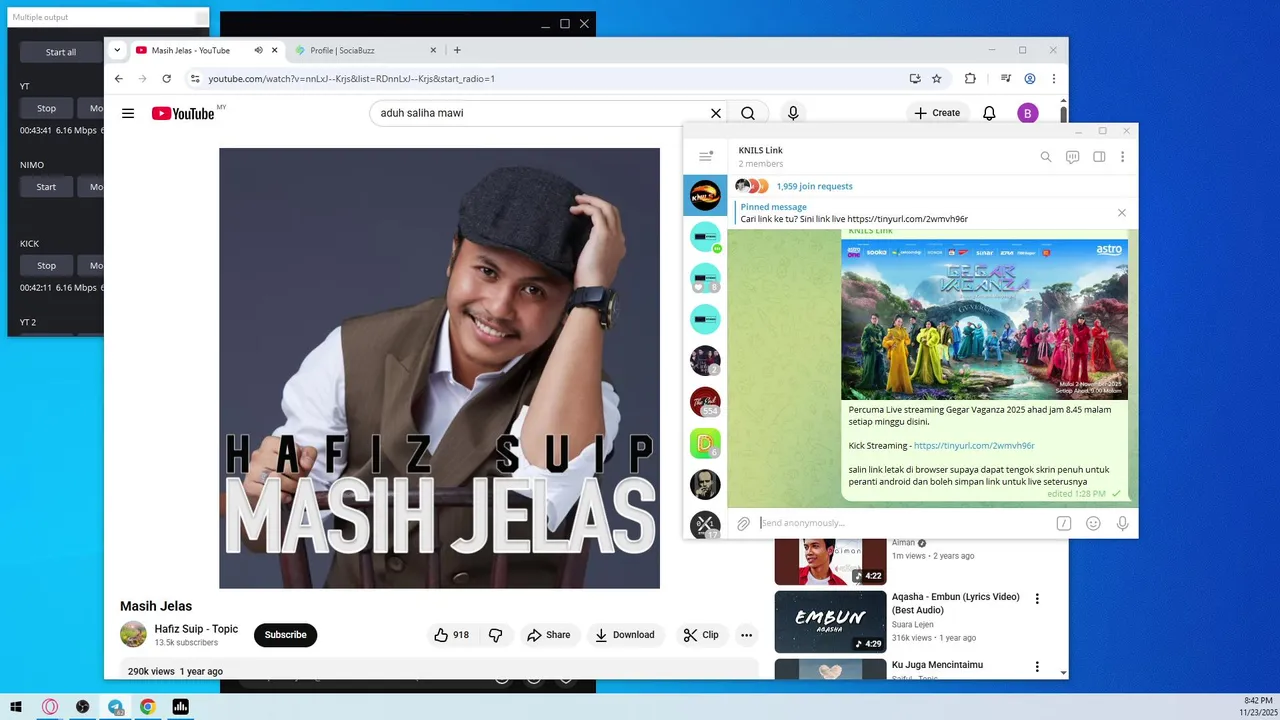Like the Masih Jelas video
Screen dimensions: 1280x720
(x=451, y=635)
